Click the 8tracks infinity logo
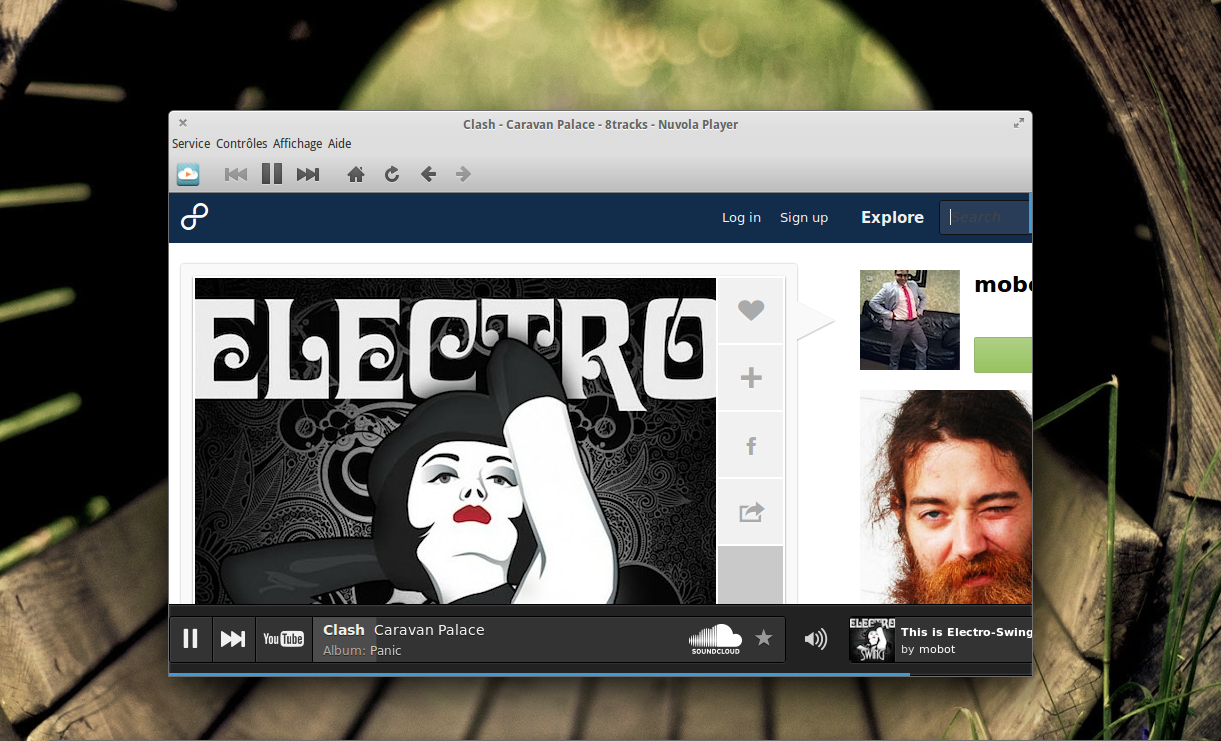Viewport: 1221px width, 741px height. pyautogui.click(x=194, y=217)
